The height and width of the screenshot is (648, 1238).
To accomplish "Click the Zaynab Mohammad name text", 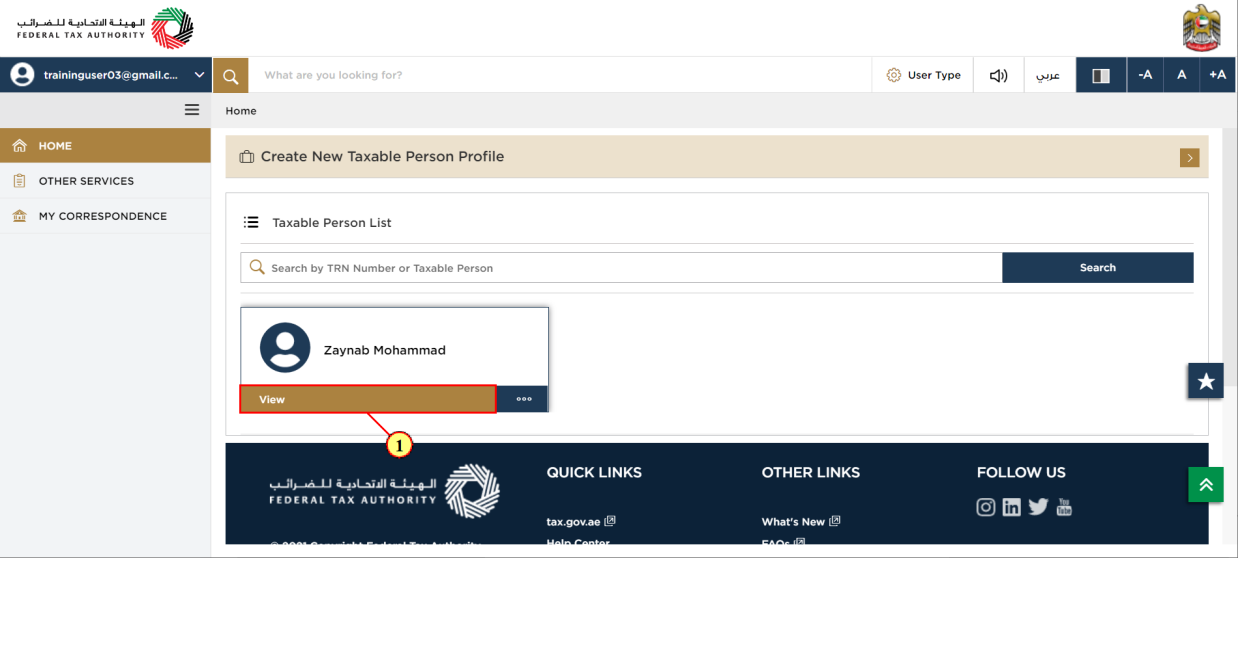I will point(385,350).
